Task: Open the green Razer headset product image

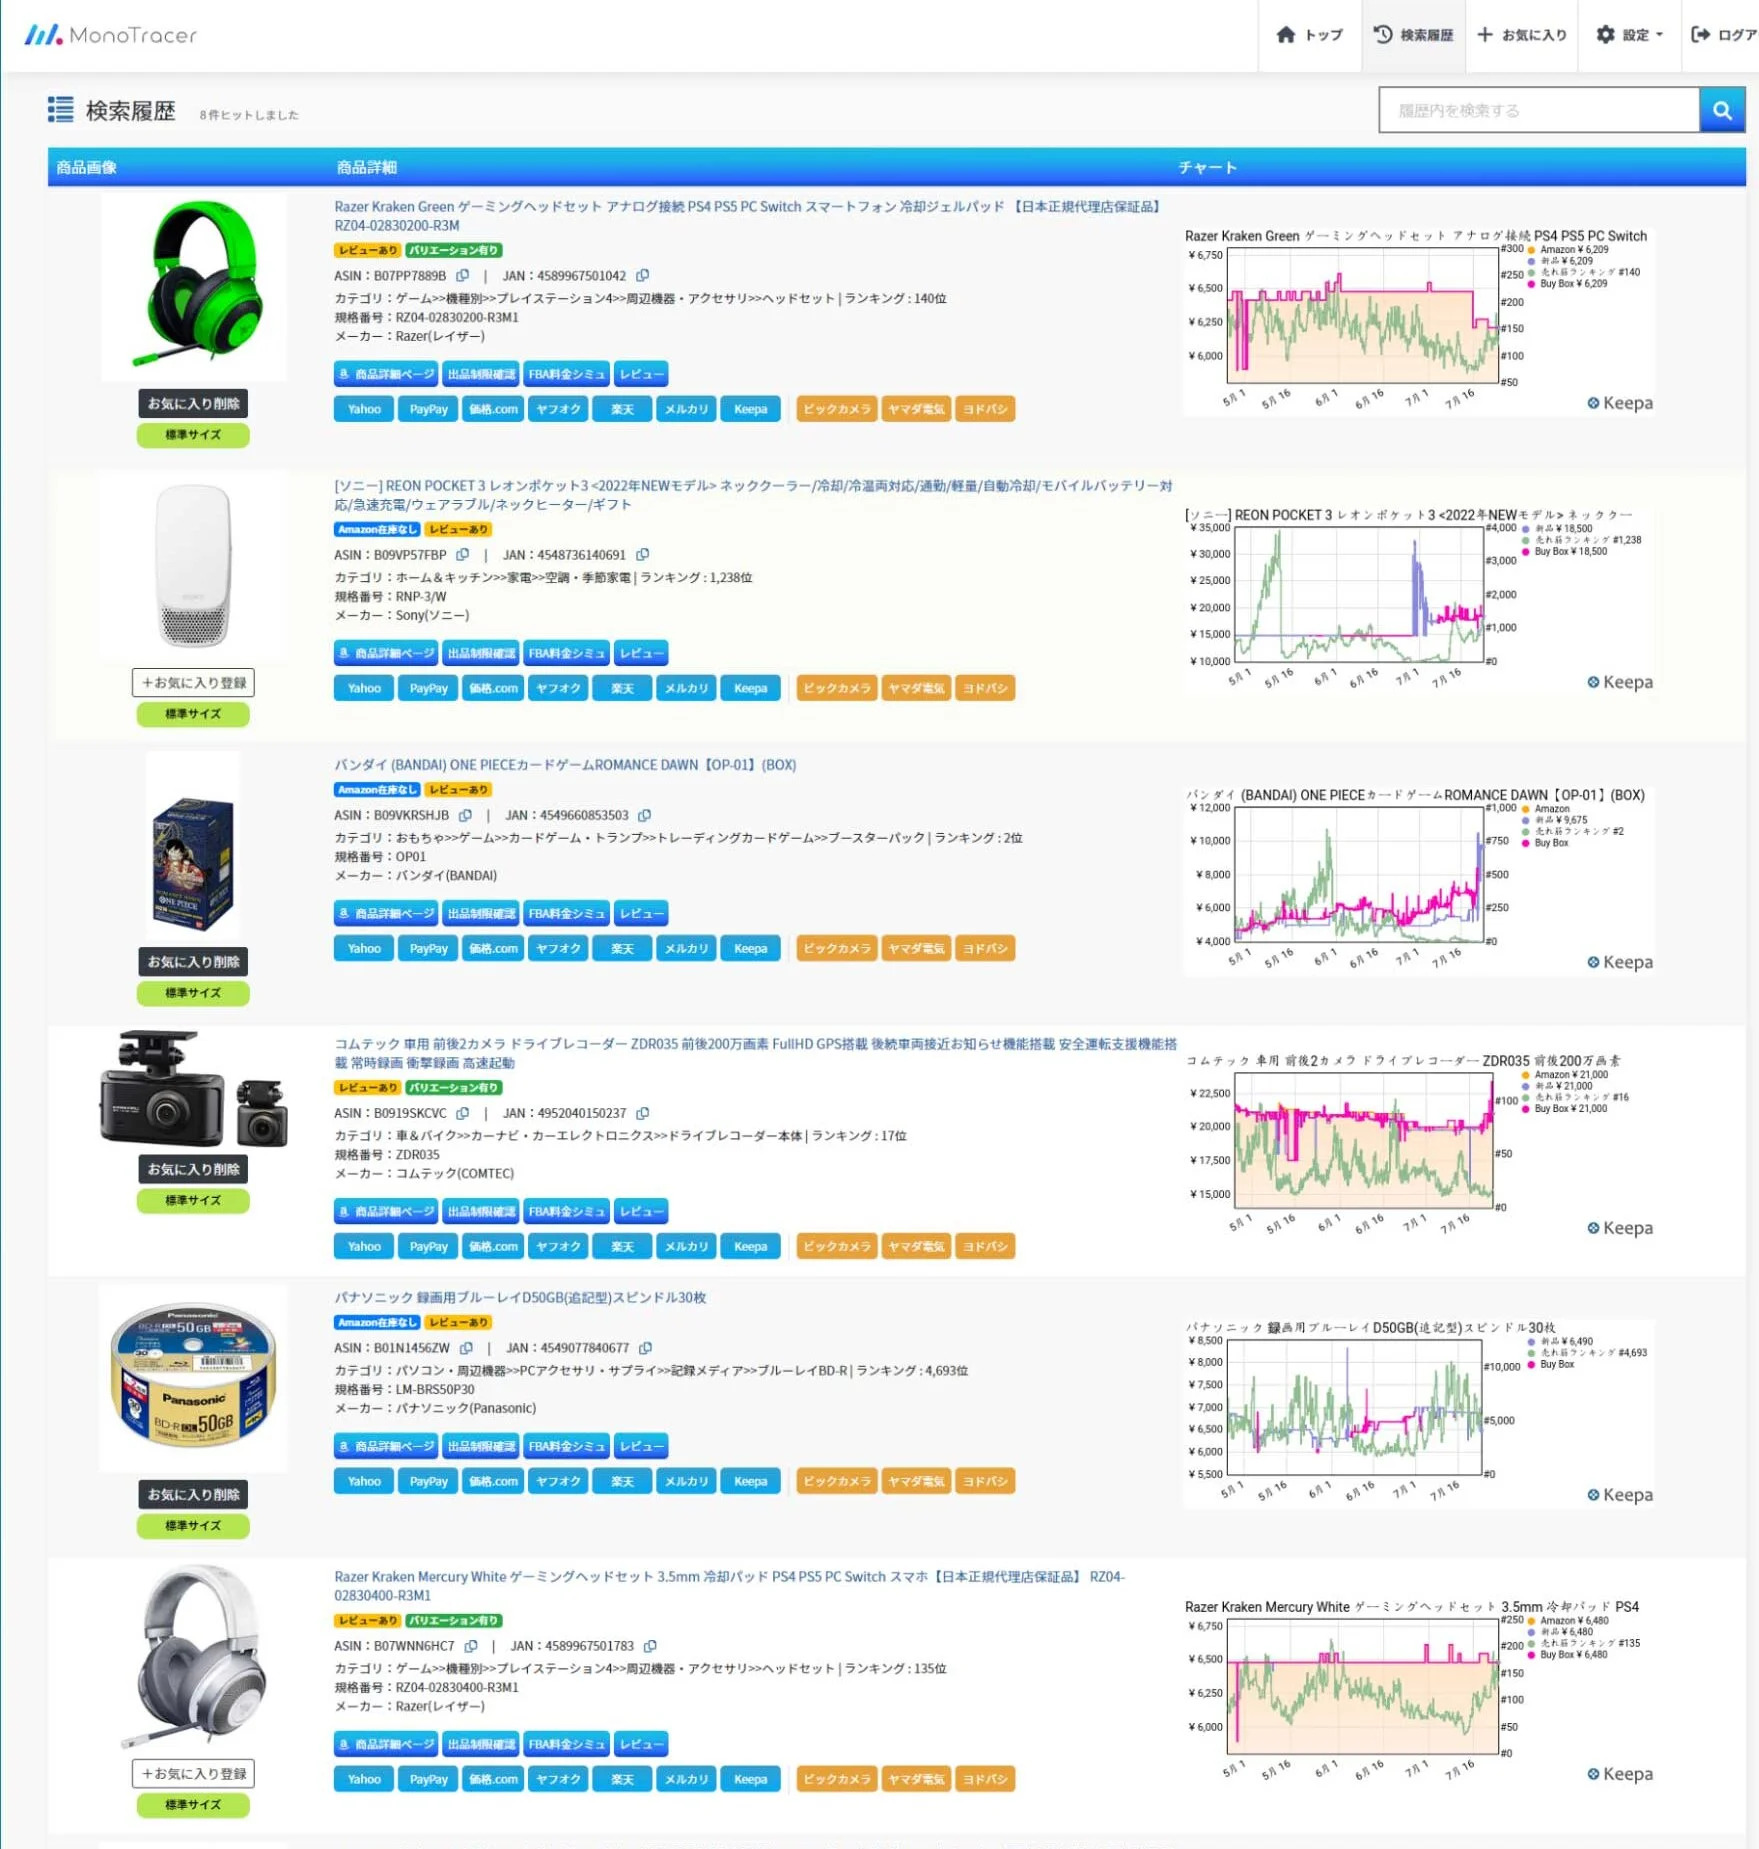Action: (x=193, y=288)
